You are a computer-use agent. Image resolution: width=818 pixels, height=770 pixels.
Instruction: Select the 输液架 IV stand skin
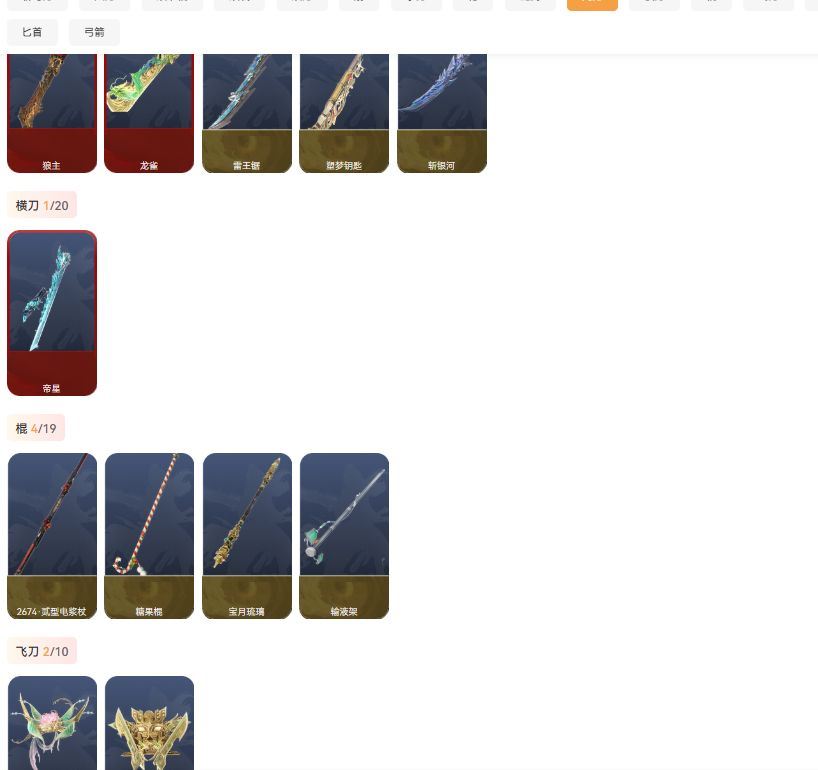click(344, 536)
